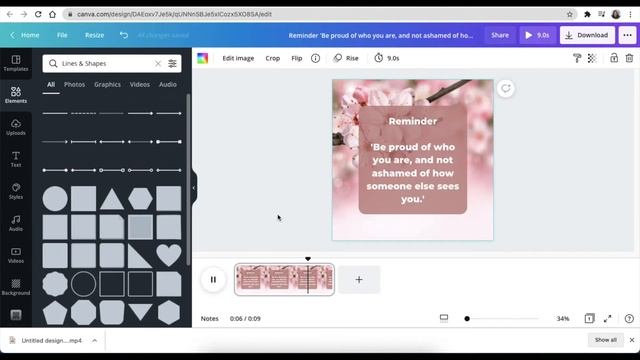
Task: Open the Elements sidebar panel
Action: 16,95
